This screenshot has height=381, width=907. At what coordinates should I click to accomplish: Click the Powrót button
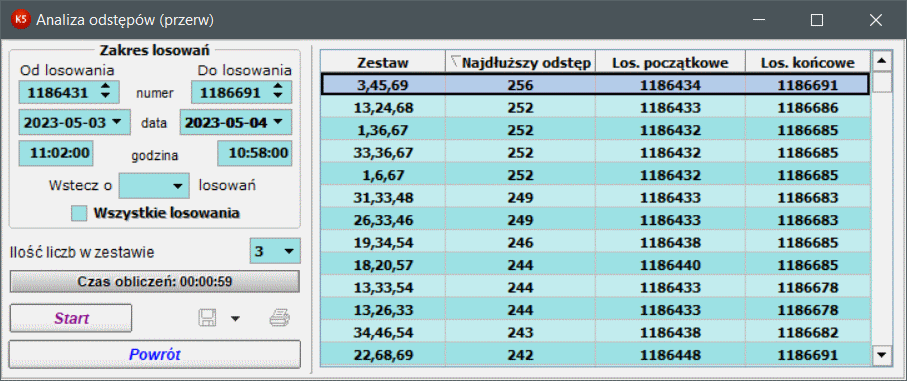pos(155,354)
